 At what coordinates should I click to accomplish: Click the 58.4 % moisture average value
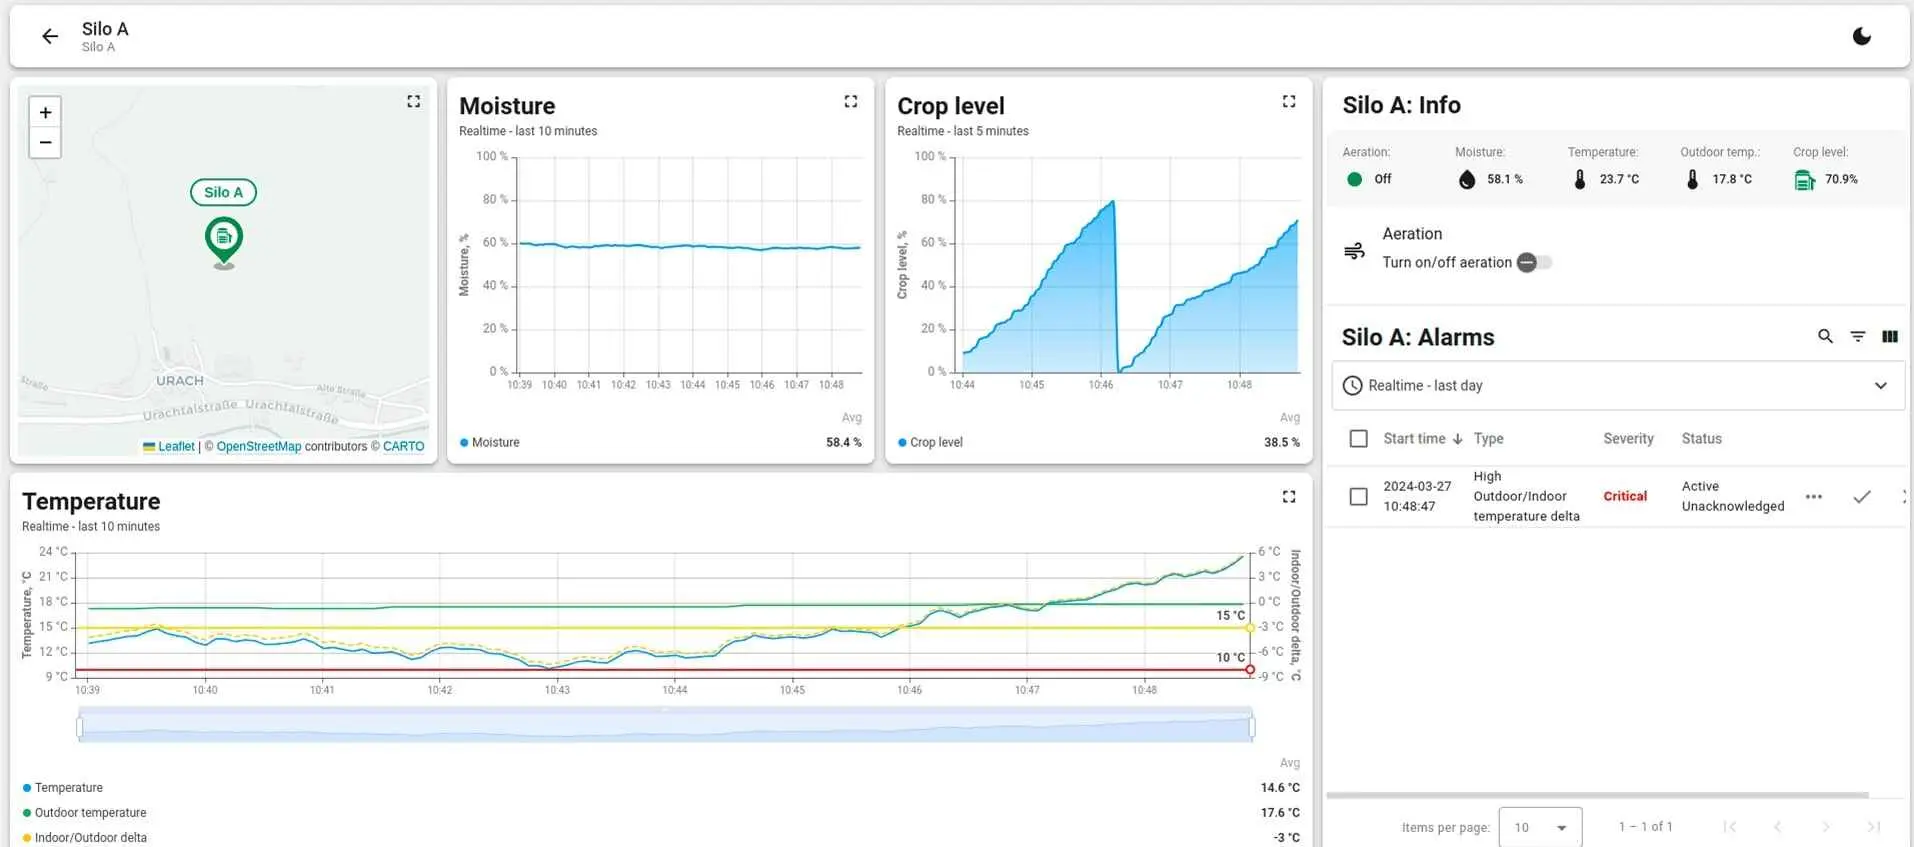point(843,442)
